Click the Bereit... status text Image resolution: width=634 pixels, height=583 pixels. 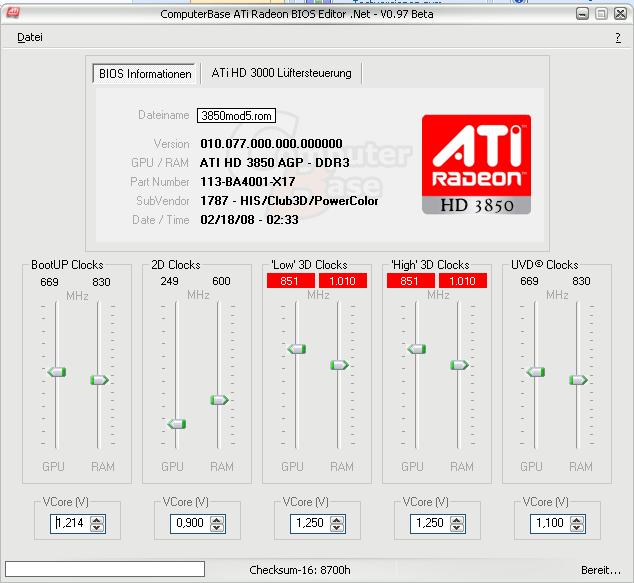601,570
